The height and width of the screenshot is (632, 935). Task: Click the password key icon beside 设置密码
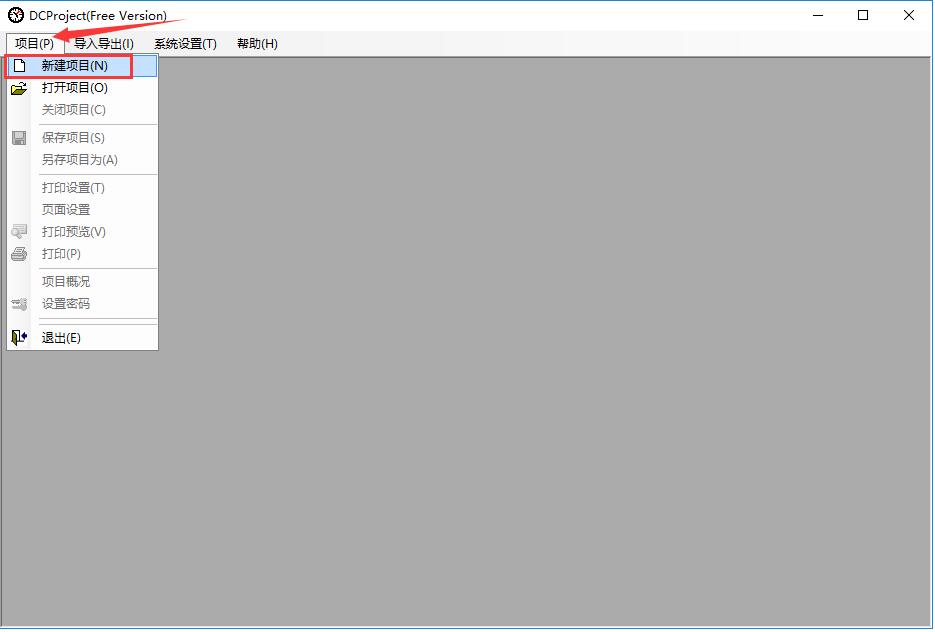18,303
